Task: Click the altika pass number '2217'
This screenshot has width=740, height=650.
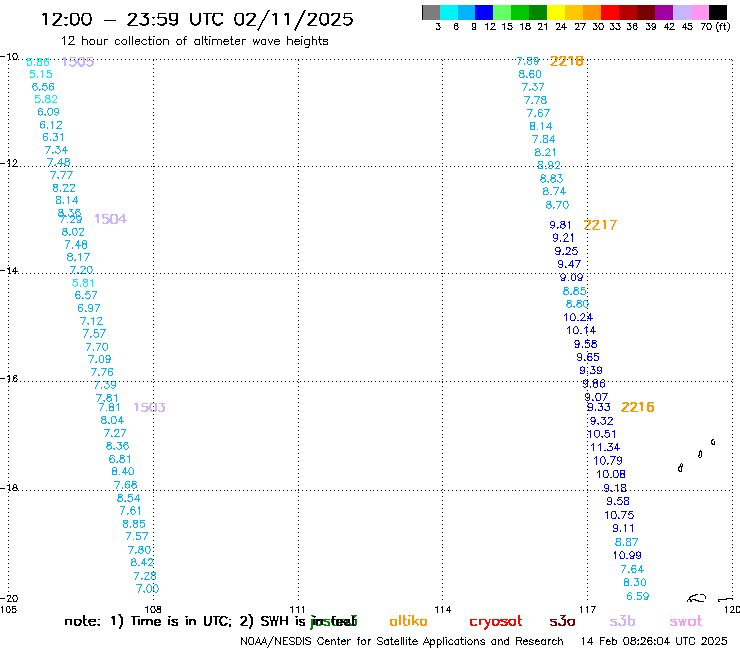Action: 600,225
